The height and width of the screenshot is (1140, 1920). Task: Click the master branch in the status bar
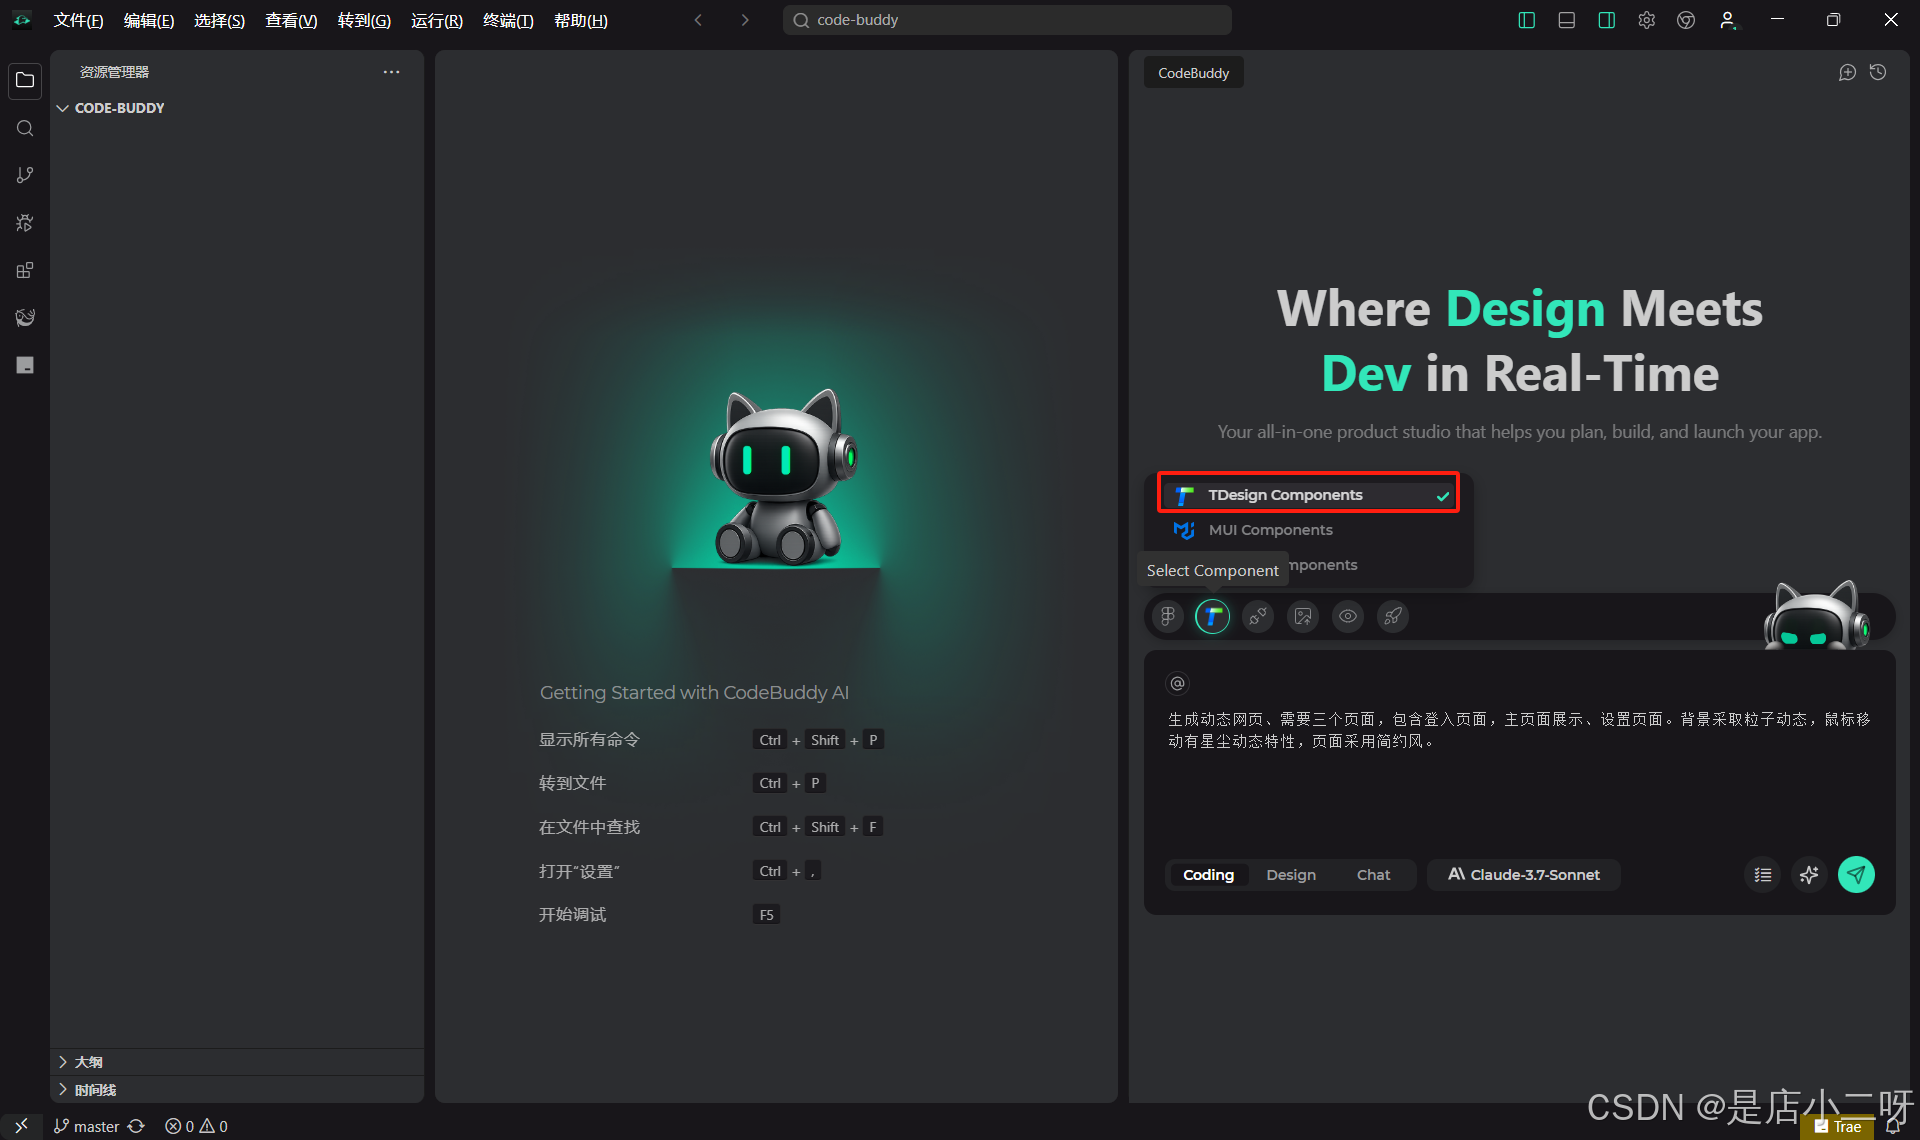click(x=87, y=1126)
